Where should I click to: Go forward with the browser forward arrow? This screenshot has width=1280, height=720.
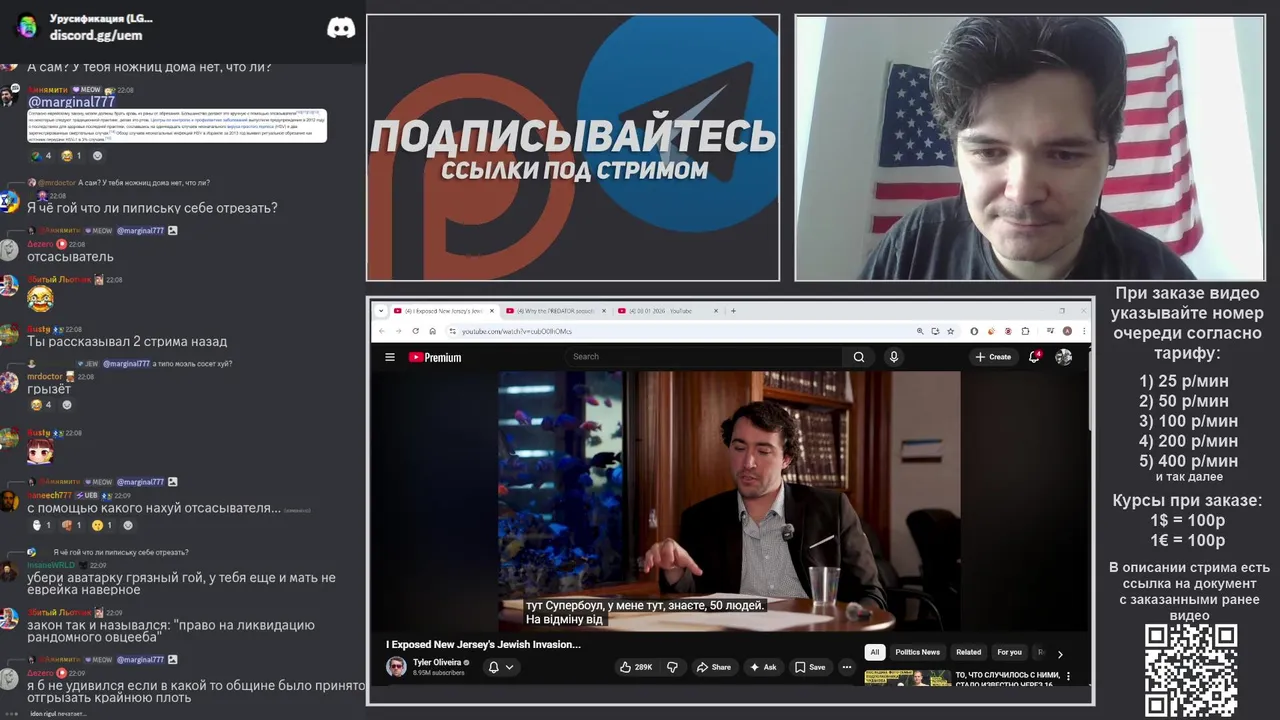pos(398,331)
